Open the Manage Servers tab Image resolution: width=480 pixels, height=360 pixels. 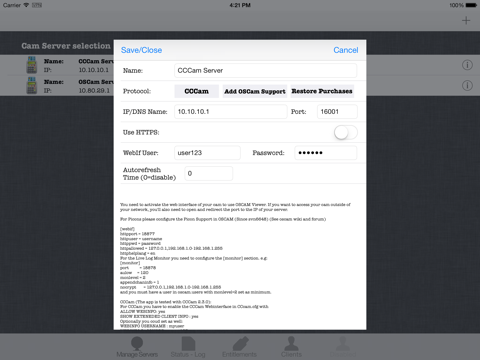click(x=137, y=347)
